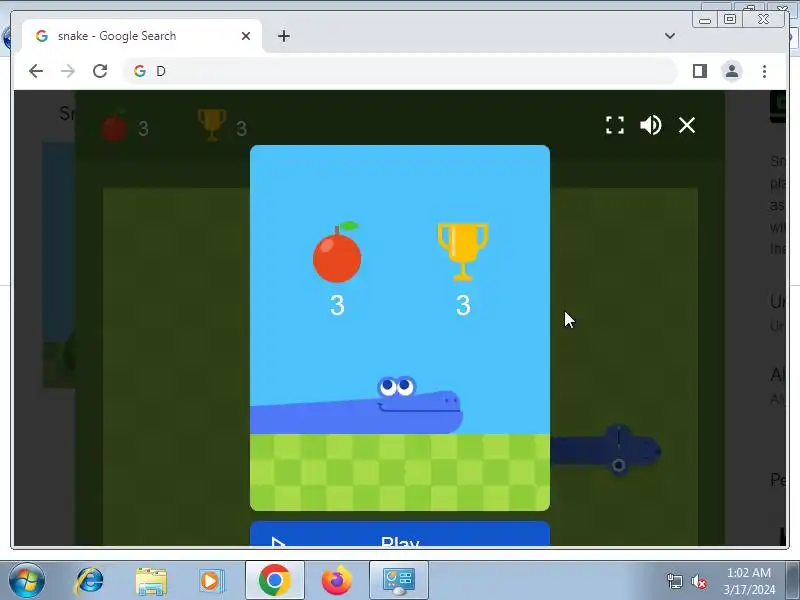Click the blue snake illustration in dialog
800x600 pixels.
tap(357, 405)
